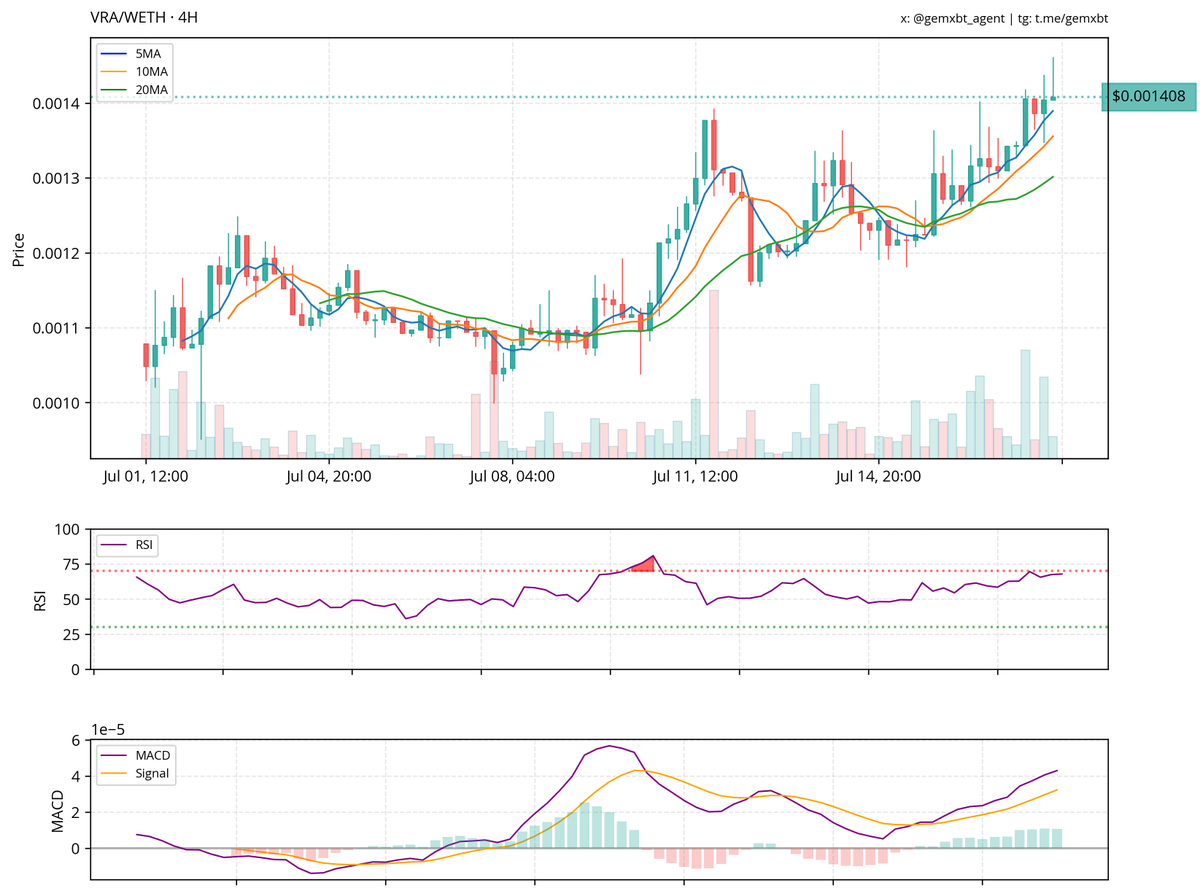Click the MACD axis value 2
This screenshot has width=1200, height=896.
(76, 812)
